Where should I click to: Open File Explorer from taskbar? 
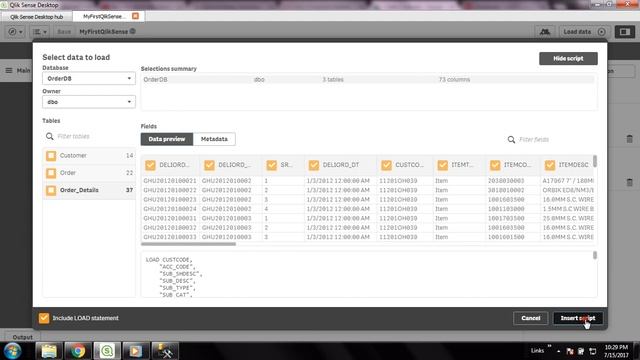[49, 351]
